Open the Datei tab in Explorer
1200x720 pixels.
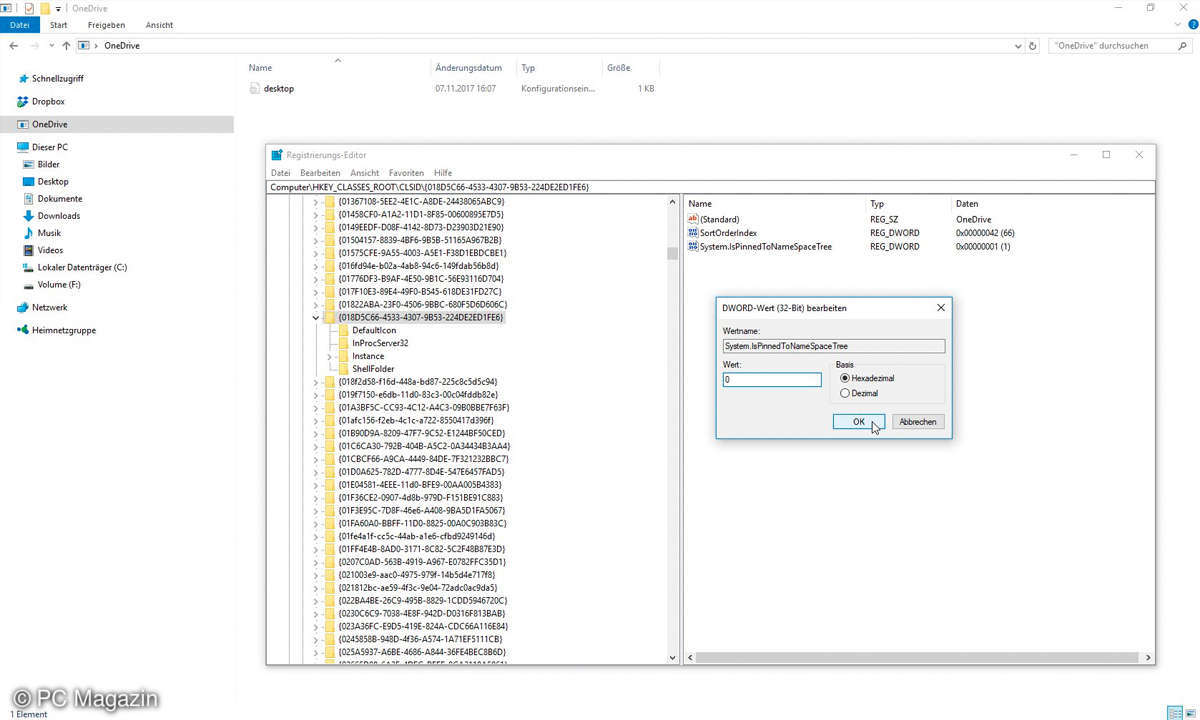[19, 24]
